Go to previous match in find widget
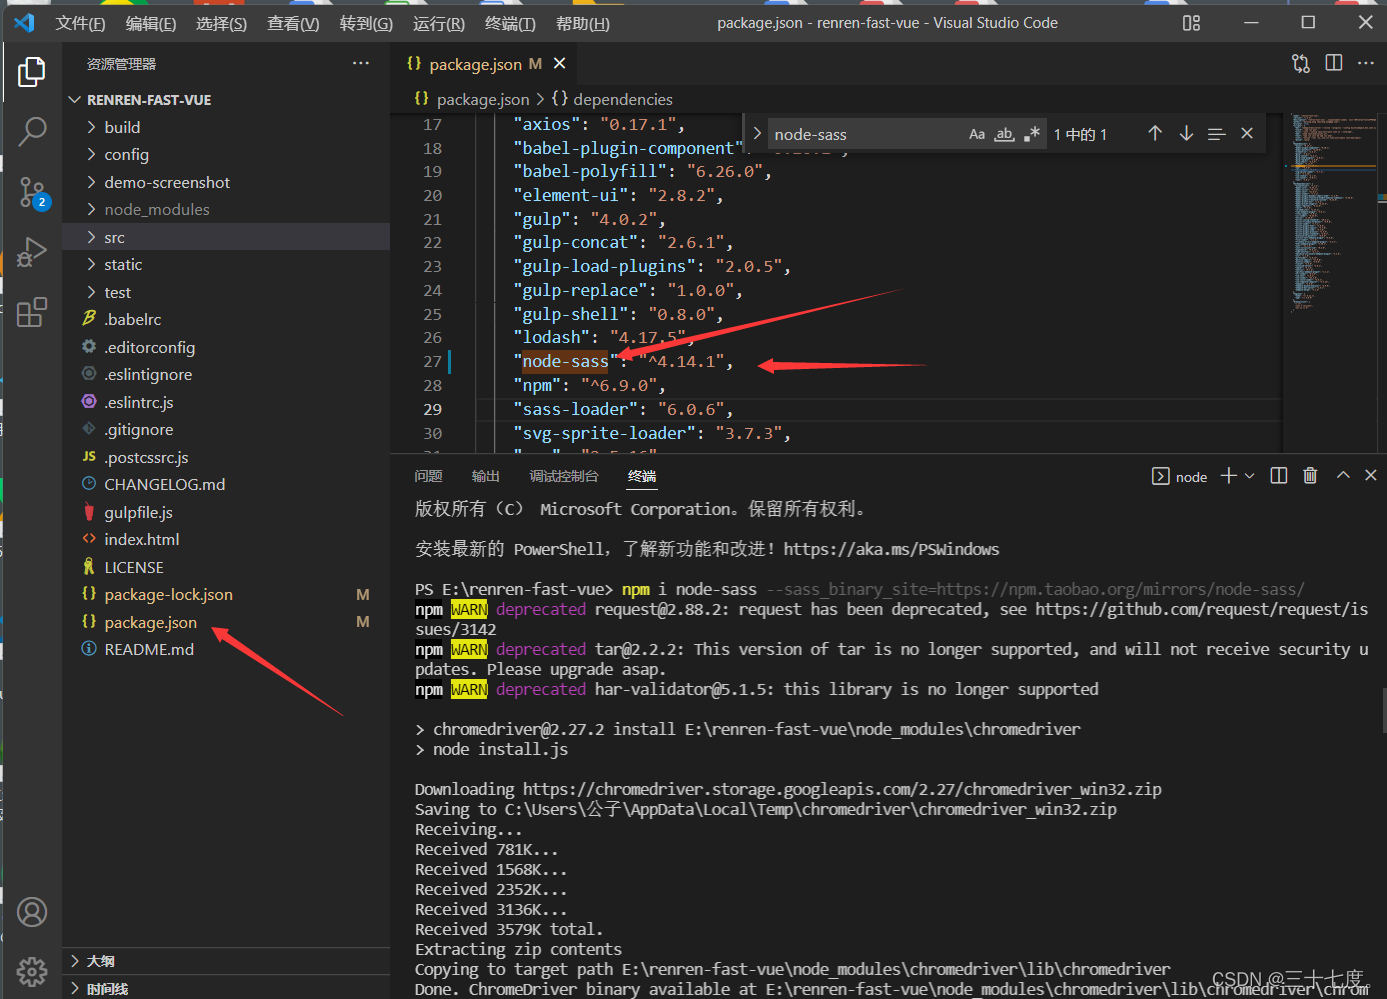 point(1155,133)
